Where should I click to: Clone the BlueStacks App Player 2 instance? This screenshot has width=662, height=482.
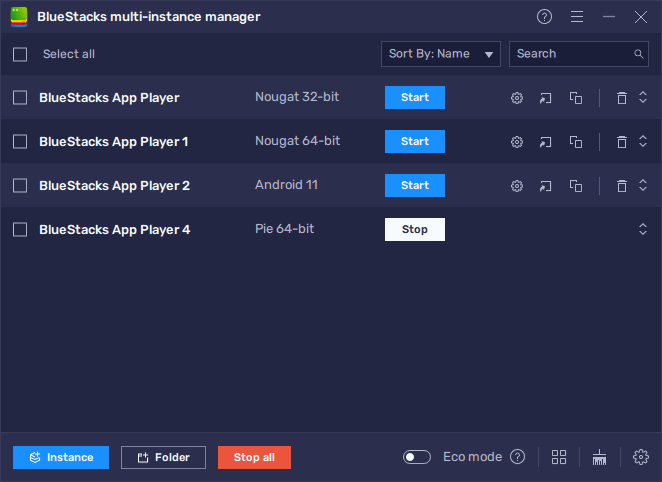point(576,186)
